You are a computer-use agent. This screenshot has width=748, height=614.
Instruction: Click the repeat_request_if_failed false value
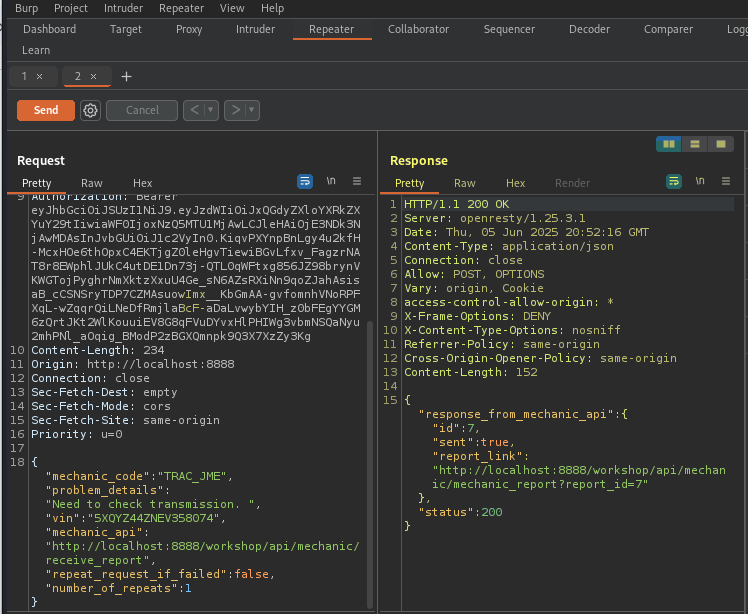(x=251, y=574)
